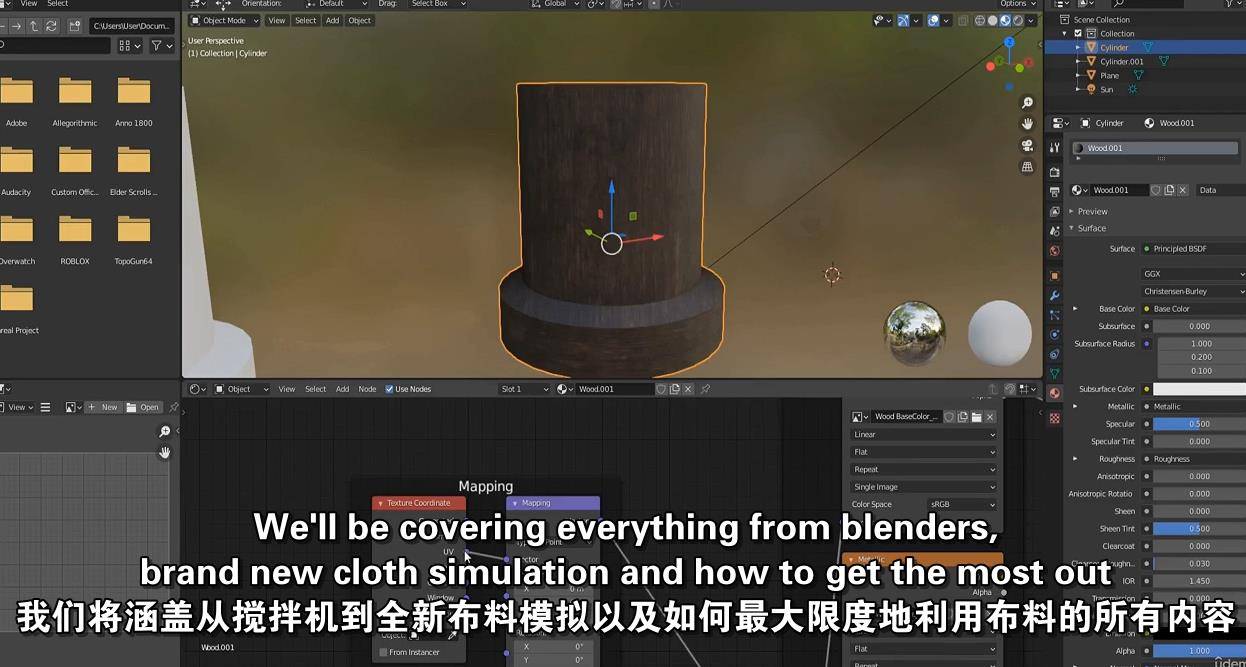Click file browser parent directory arrow
This screenshot has height=667, width=1246.
click(34, 26)
